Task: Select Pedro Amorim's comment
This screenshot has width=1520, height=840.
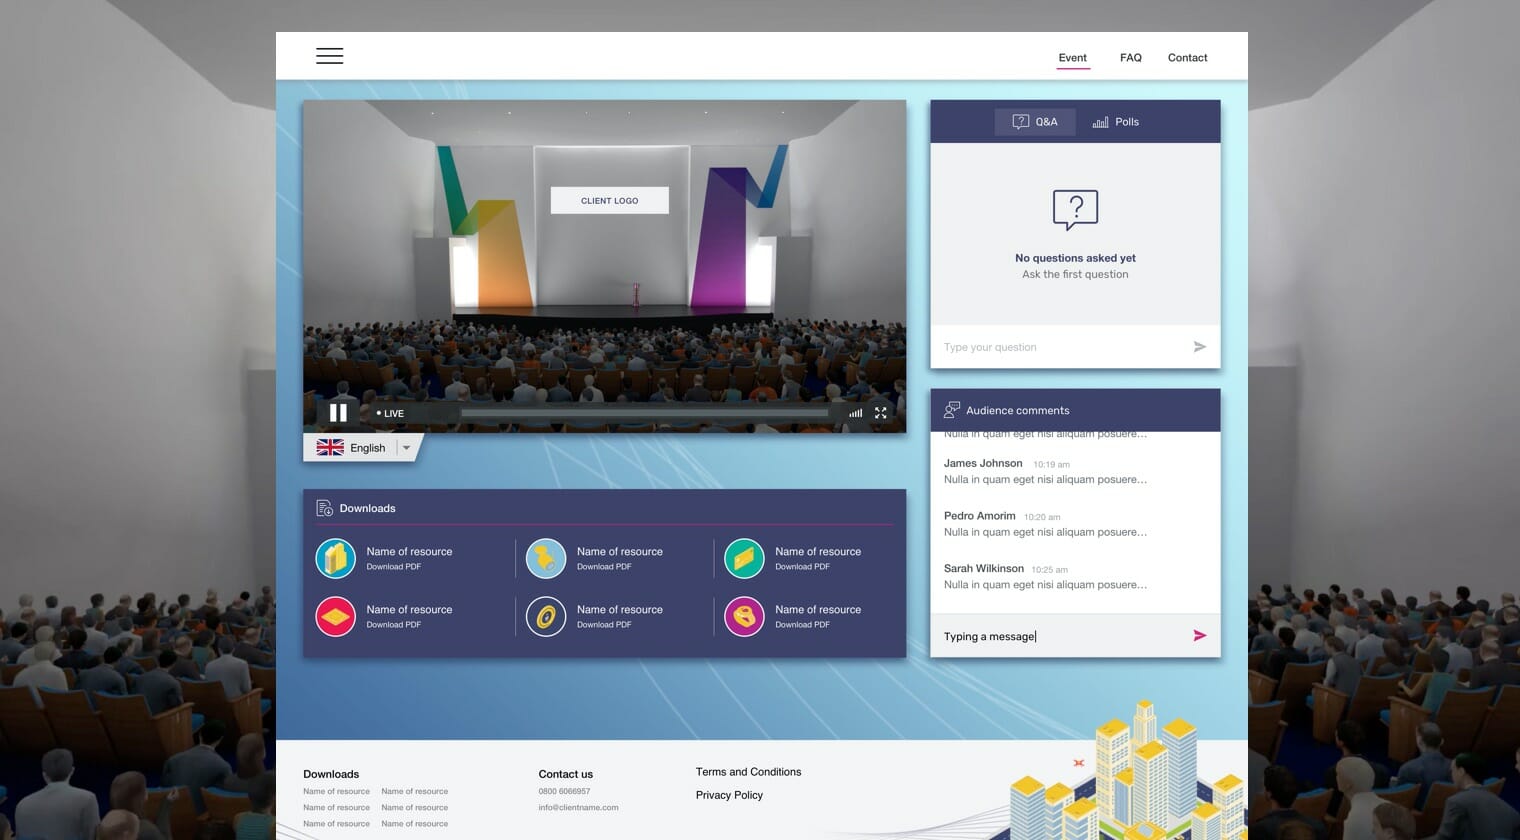Action: [1046, 524]
